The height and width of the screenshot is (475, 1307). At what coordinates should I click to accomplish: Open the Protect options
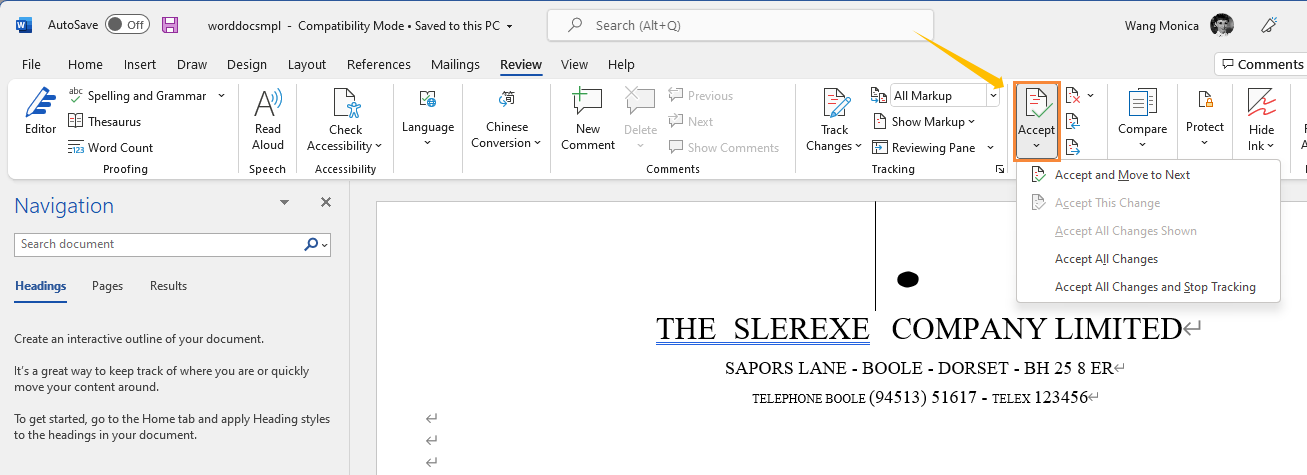tap(1205, 119)
